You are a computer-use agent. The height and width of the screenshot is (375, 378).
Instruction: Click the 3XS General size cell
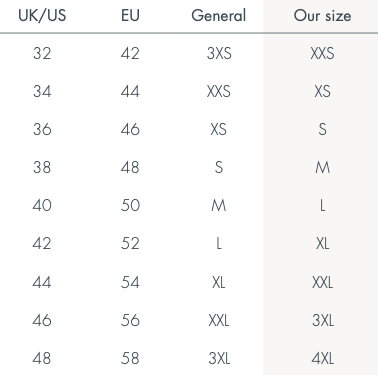(219, 53)
